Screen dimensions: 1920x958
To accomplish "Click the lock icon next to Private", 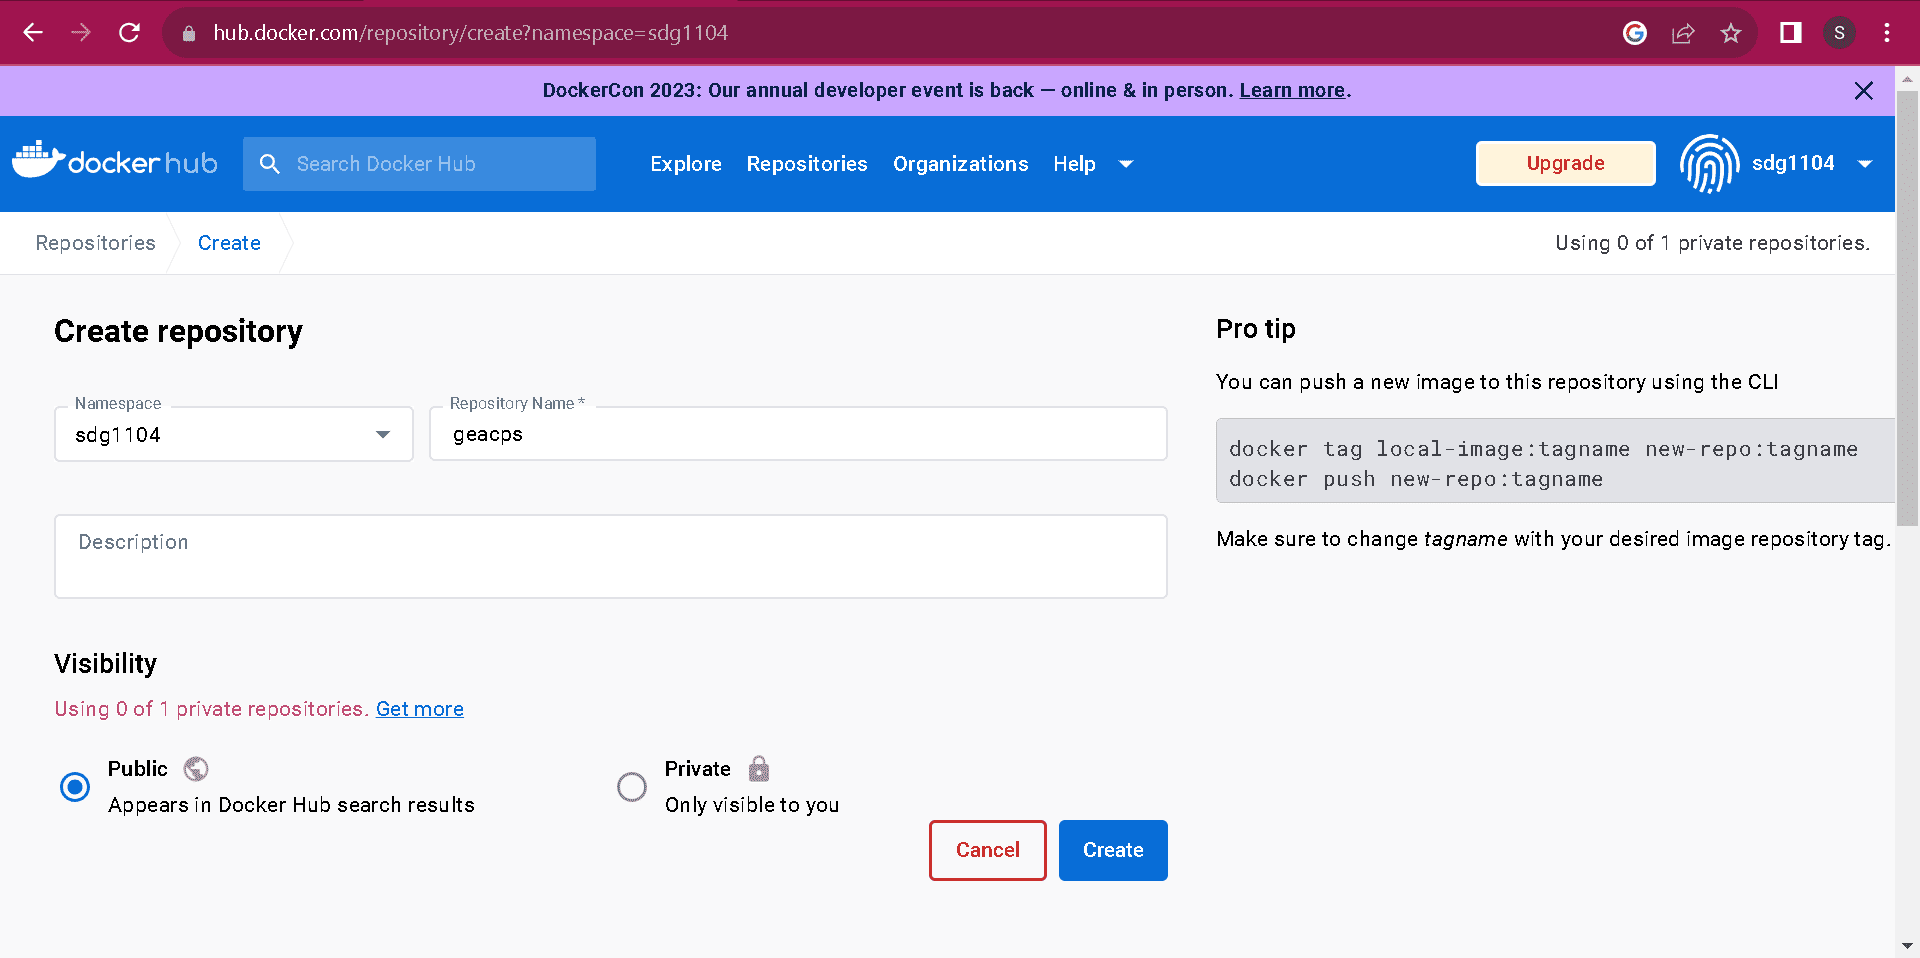I will 759,768.
